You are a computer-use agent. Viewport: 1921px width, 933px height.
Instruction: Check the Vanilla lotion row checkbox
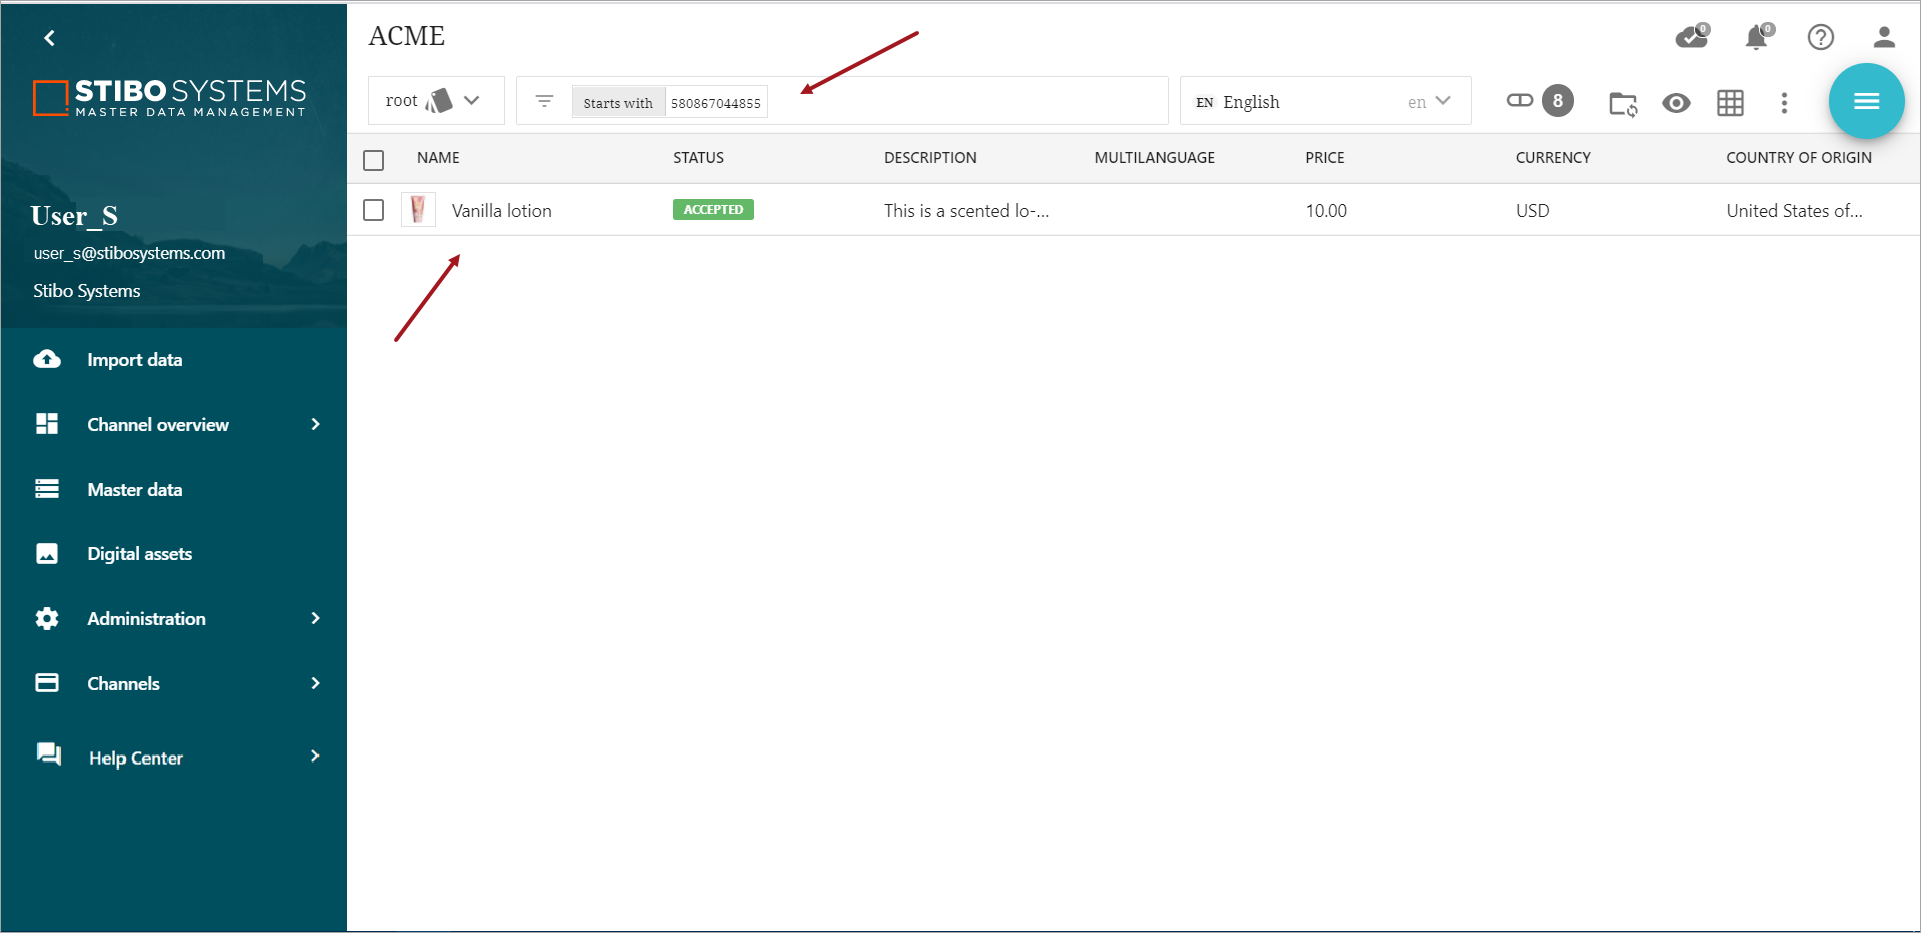click(x=374, y=210)
